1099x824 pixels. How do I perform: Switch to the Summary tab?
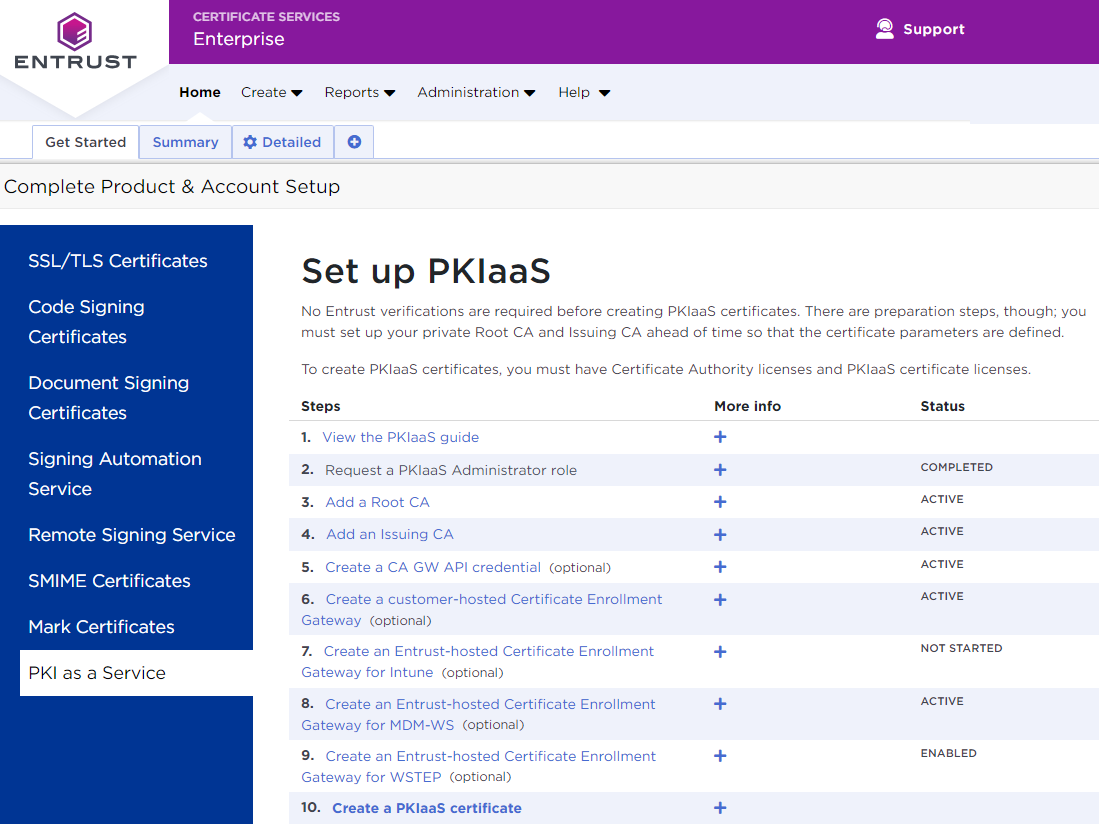[x=185, y=142]
